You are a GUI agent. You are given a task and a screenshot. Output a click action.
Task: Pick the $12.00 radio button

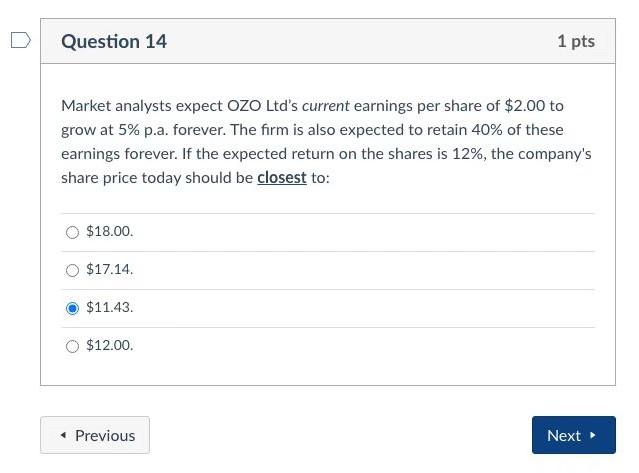(x=72, y=346)
